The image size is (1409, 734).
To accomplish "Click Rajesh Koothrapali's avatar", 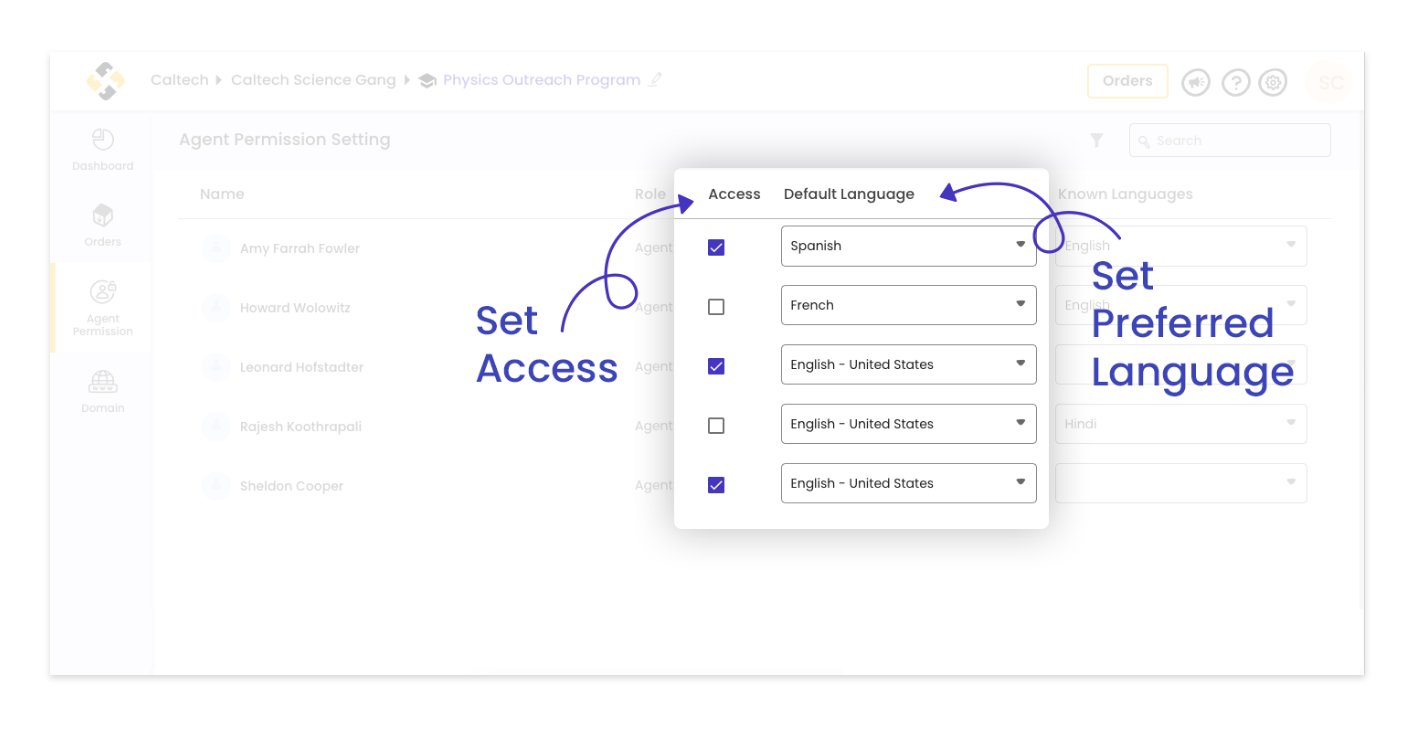I will coord(216,426).
